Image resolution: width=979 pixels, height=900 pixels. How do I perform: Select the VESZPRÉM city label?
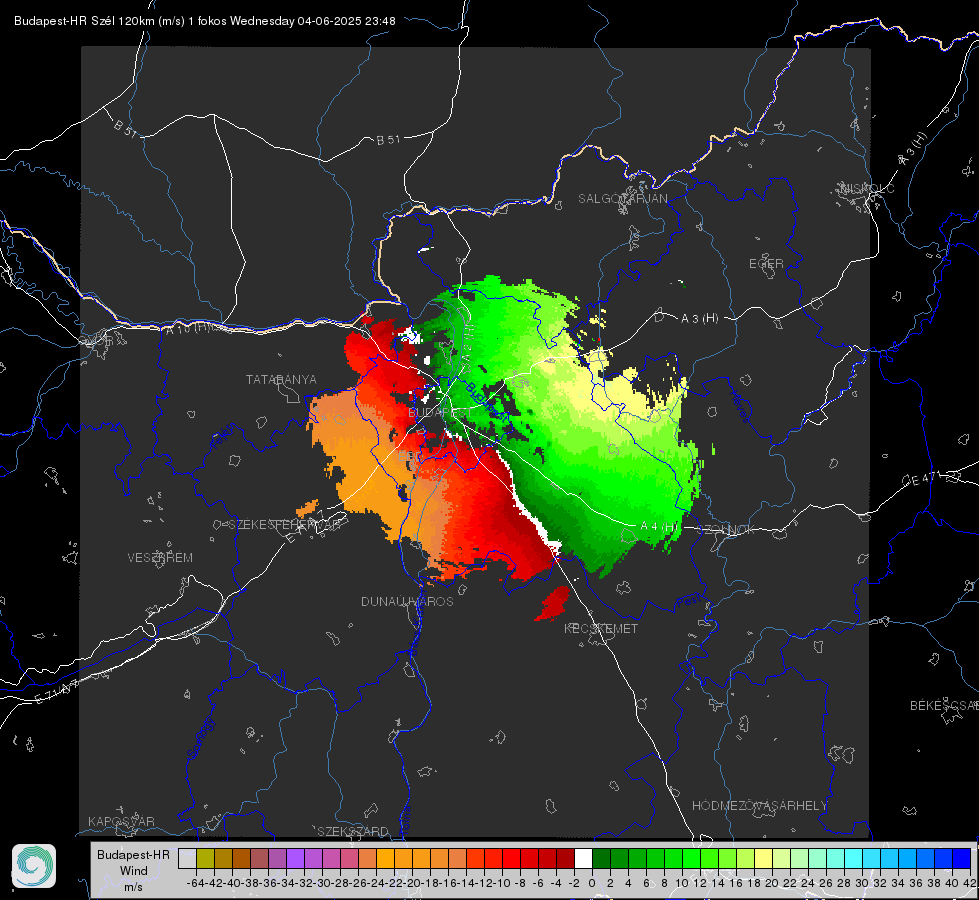(x=160, y=558)
